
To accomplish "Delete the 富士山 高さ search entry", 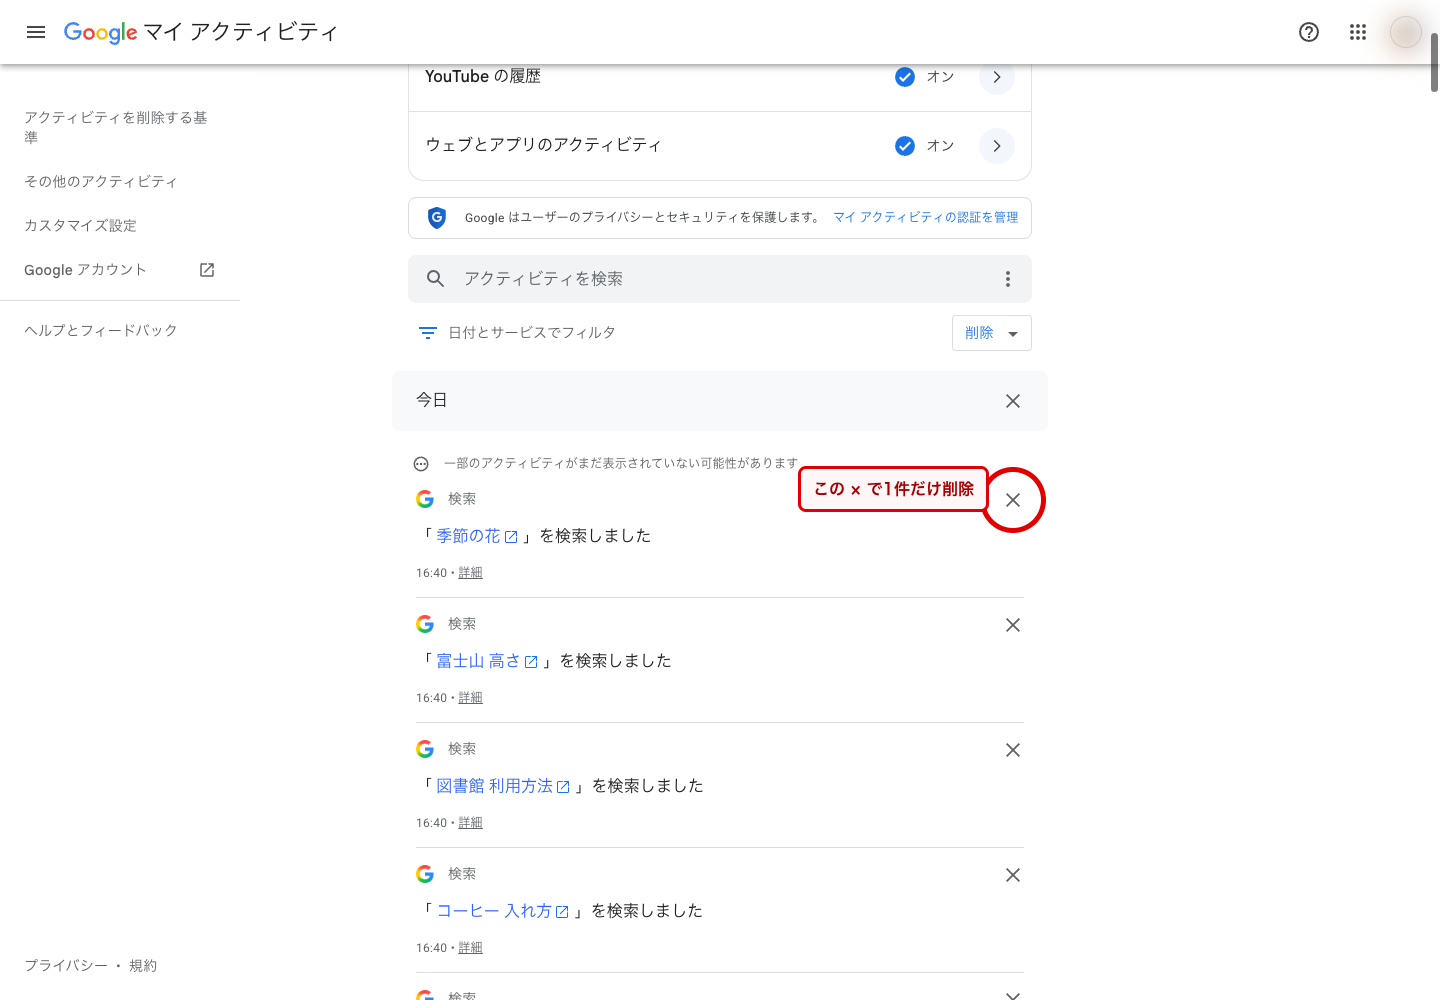I will click(1013, 625).
